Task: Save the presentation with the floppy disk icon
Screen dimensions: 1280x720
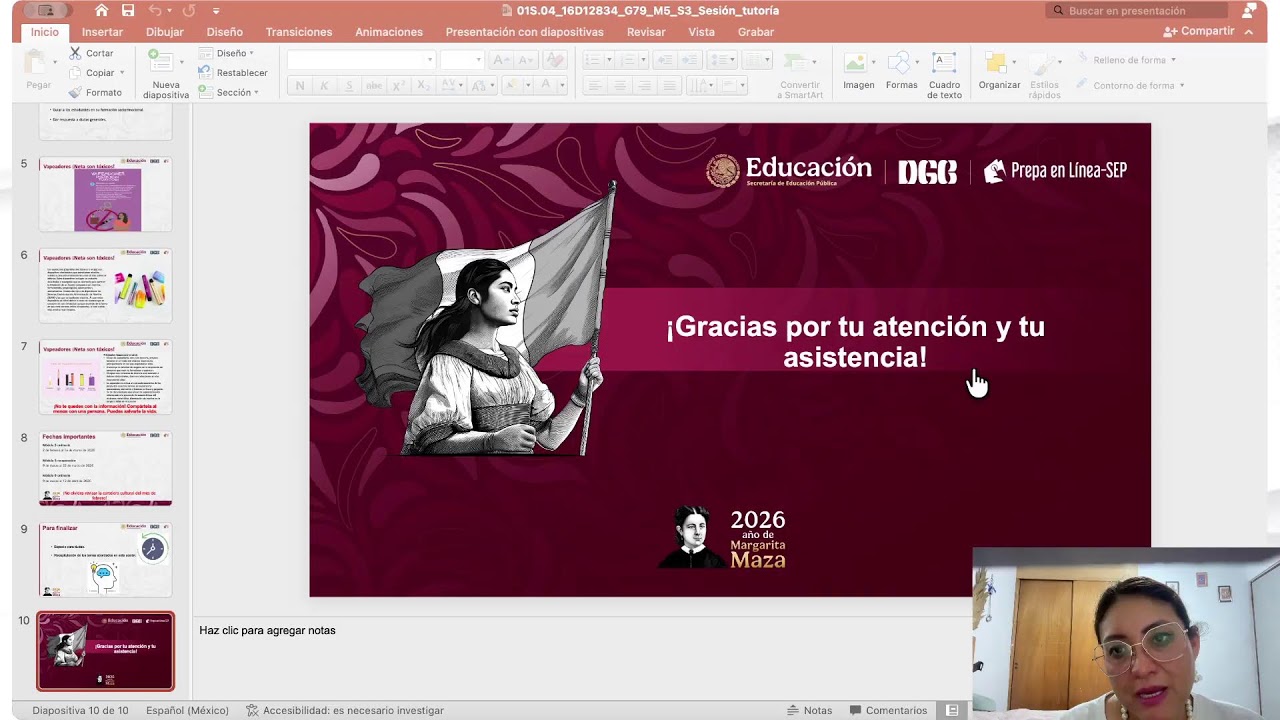Action: pos(128,10)
